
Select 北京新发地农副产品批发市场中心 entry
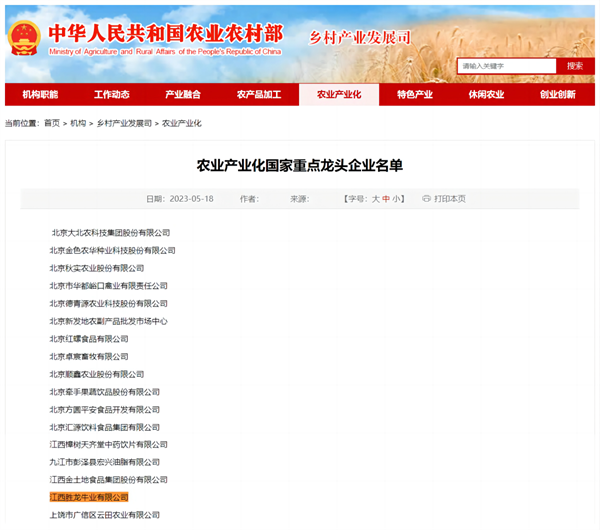click(x=109, y=321)
